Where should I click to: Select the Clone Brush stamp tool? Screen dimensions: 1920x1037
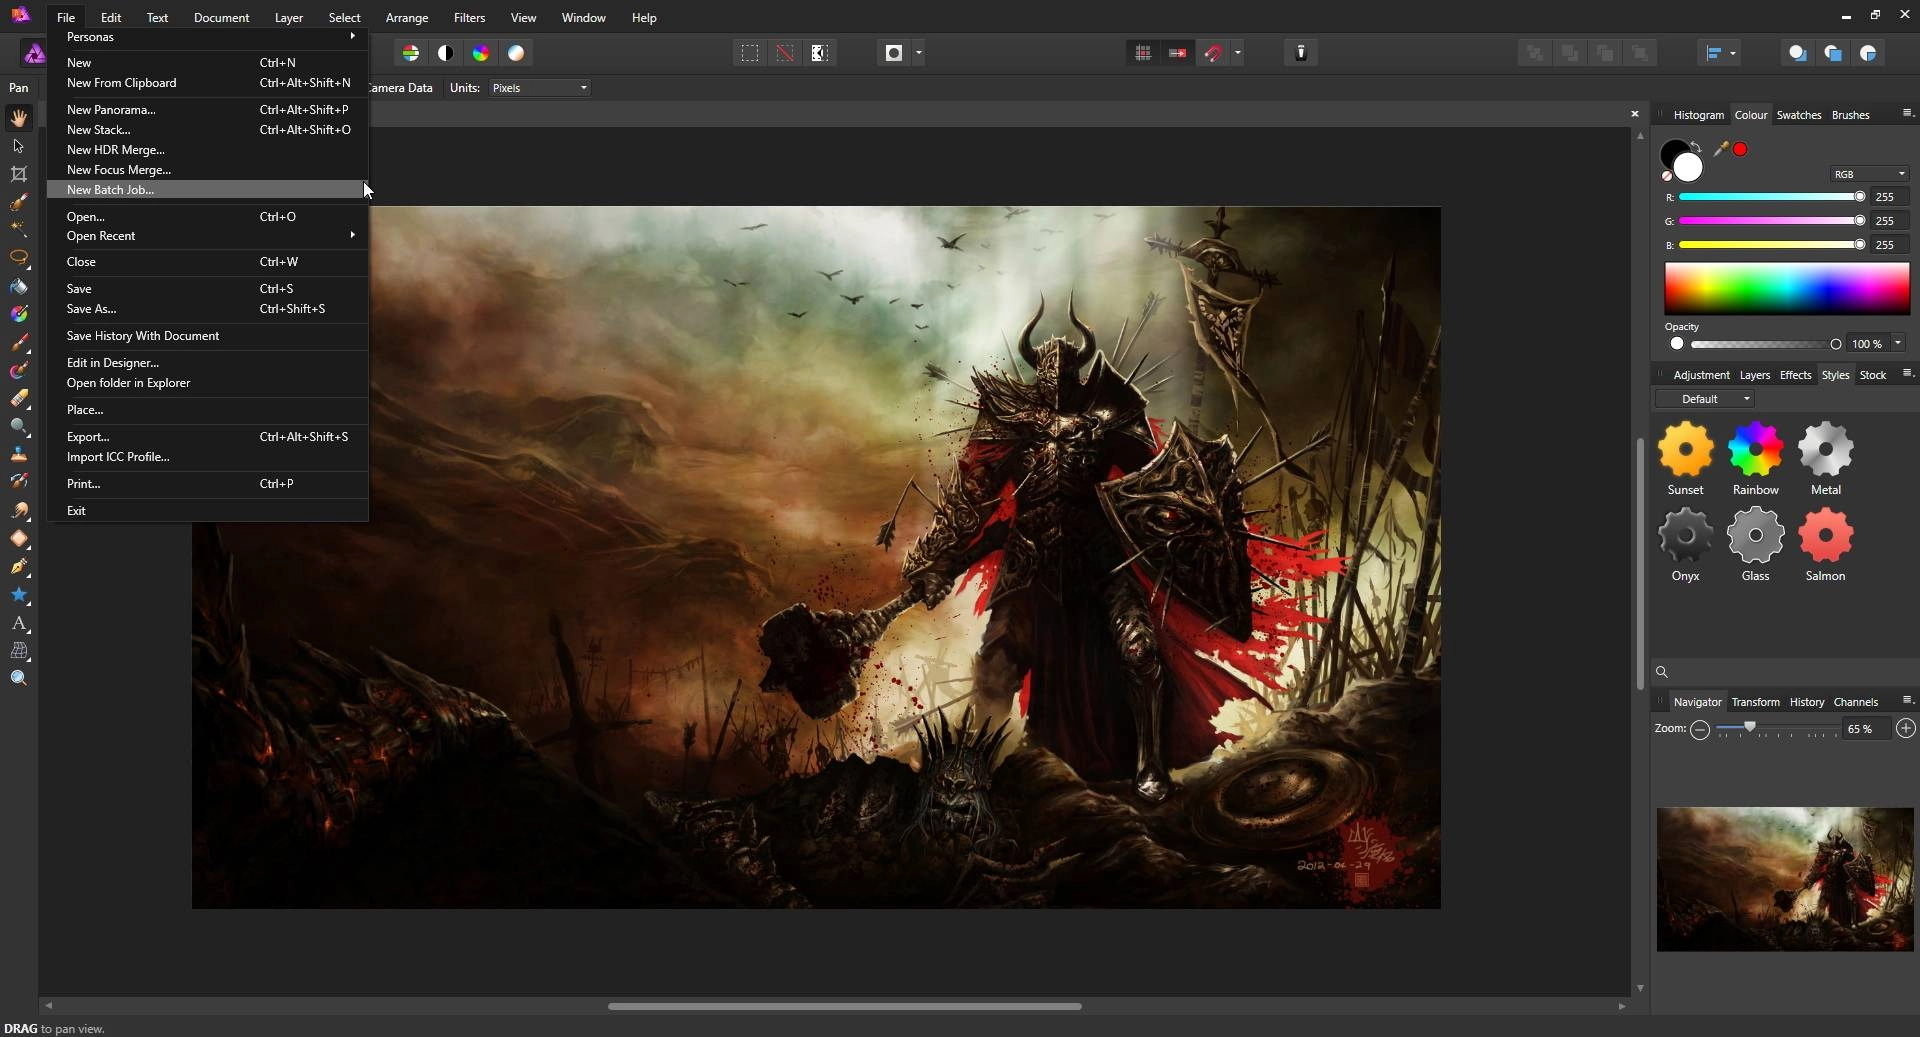19,453
